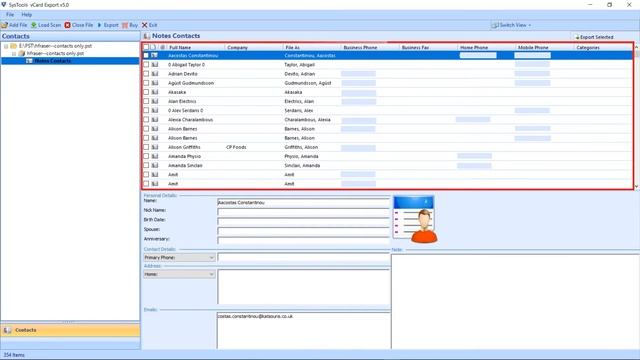Viewport: 640px width, 360px height.
Task: Click the Birth Date input field
Action: (304, 222)
